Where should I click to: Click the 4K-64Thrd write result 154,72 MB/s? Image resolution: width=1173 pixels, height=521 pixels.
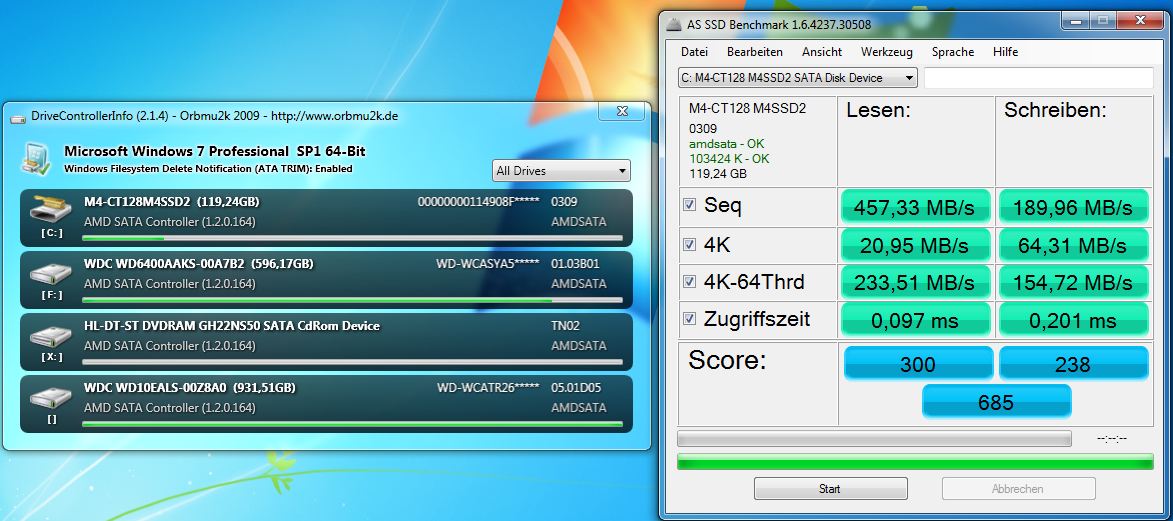point(1074,282)
